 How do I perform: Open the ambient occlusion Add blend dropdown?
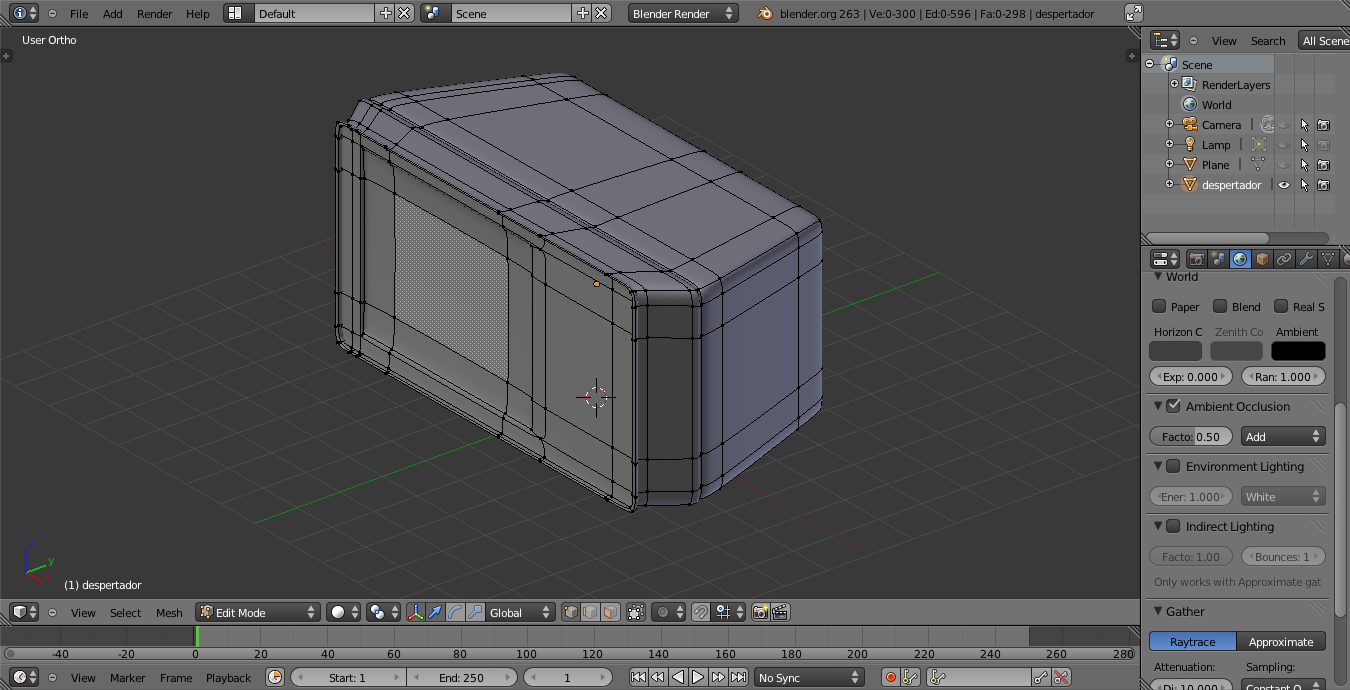pos(1283,436)
